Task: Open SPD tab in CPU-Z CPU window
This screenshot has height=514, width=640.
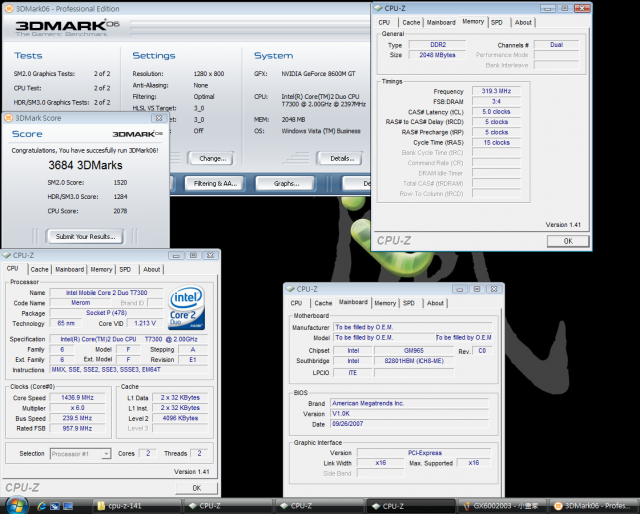Action: coord(125,269)
